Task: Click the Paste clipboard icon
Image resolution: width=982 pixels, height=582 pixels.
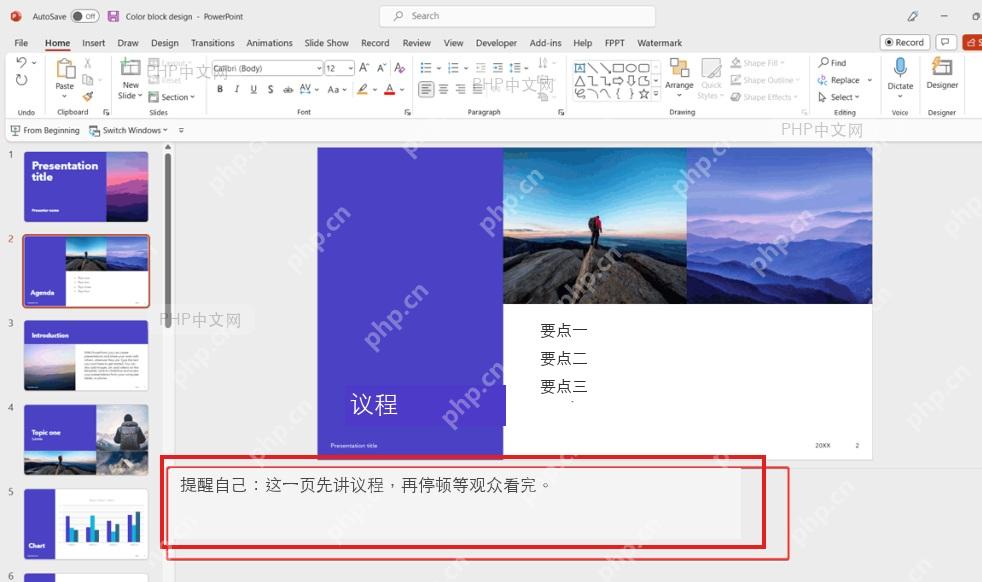Action: [65, 68]
